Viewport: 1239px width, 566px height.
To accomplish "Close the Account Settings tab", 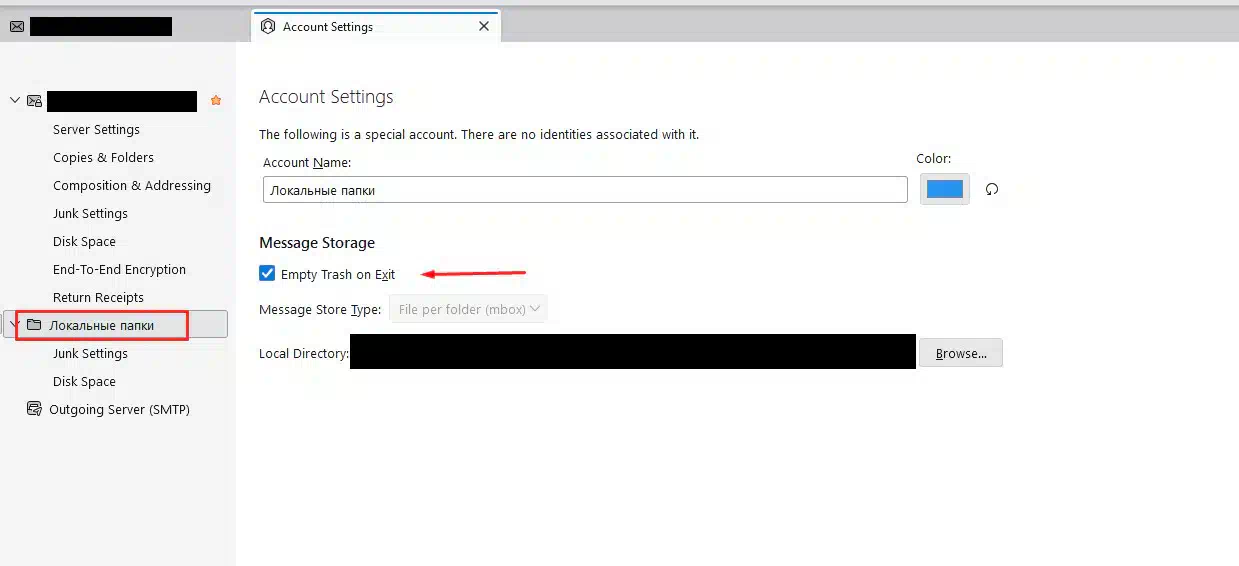I will [484, 27].
